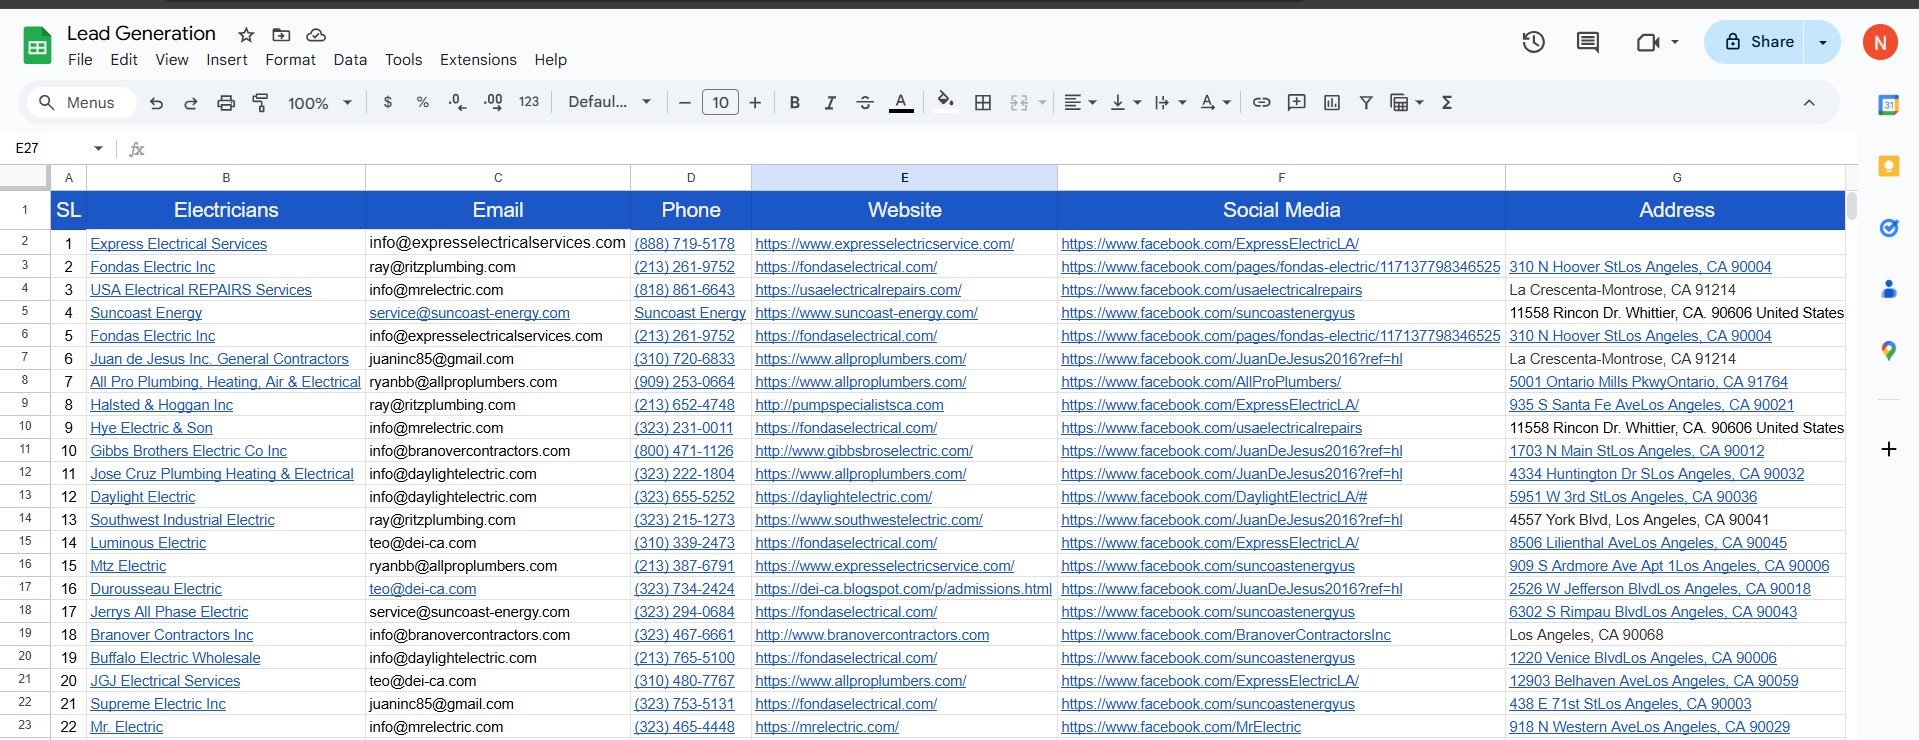The height and width of the screenshot is (740, 1919).
Task: Open the Daylight Electric website link
Action: coord(843,497)
